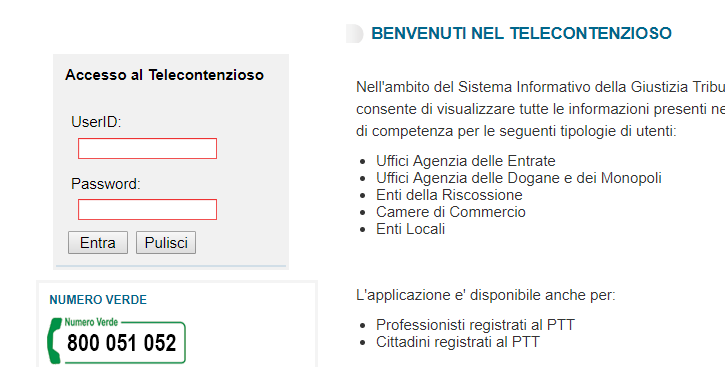The height and width of the screenshot is (367, 725).
Task: Click the green phone handset icon
Action: coord(55,341)
